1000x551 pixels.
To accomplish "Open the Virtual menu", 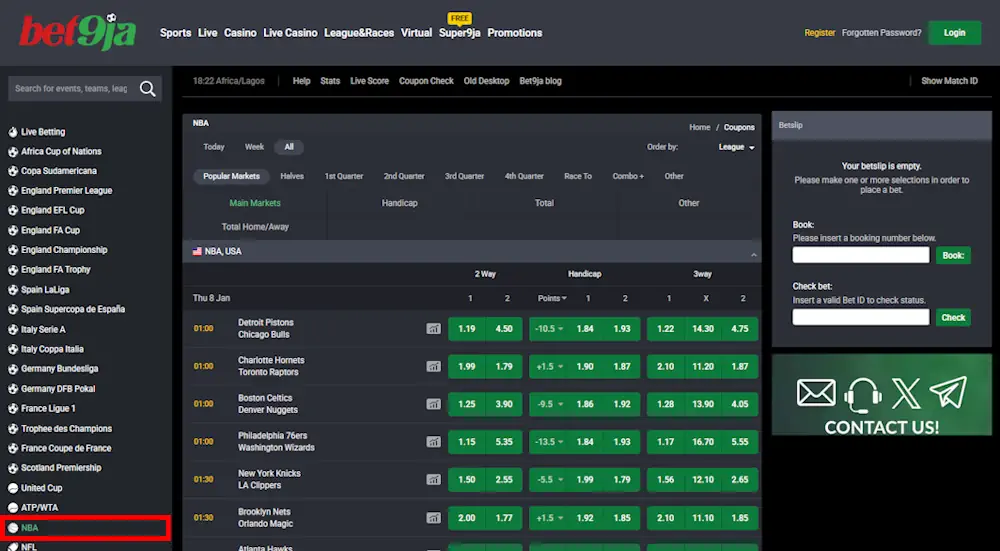I will coord(416,33).
